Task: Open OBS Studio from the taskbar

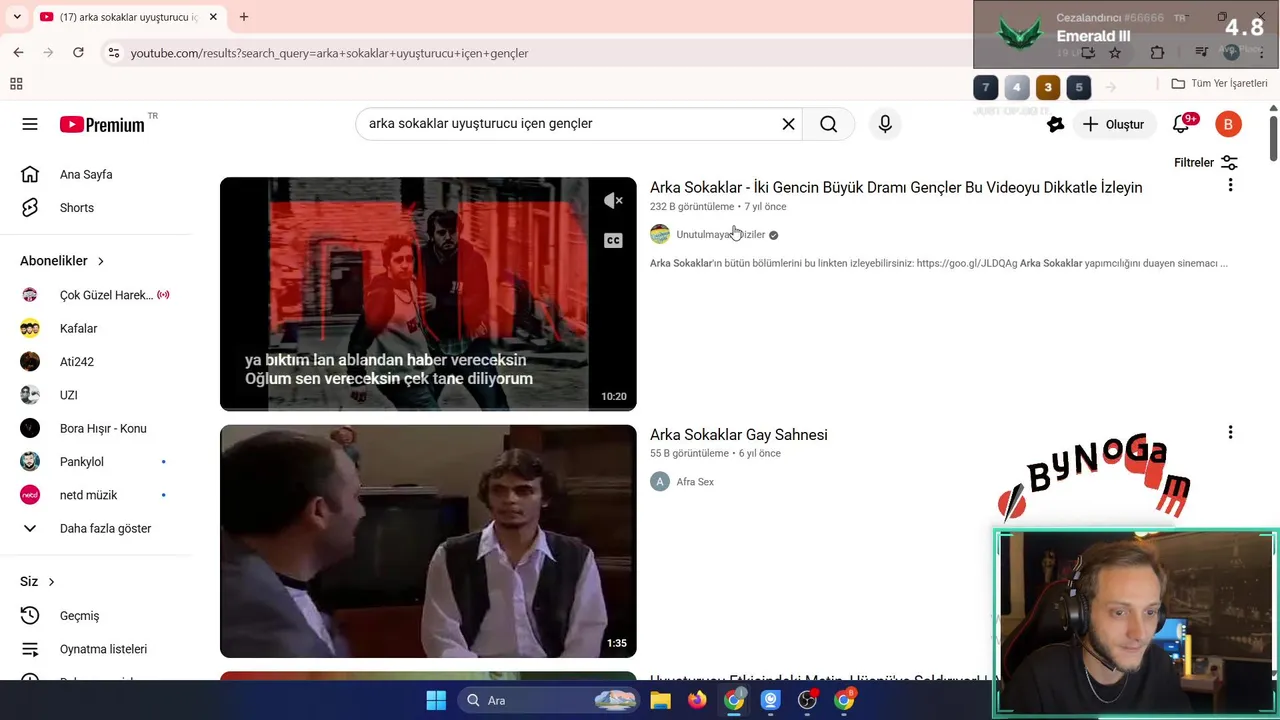Action: [x=807, y=700]
